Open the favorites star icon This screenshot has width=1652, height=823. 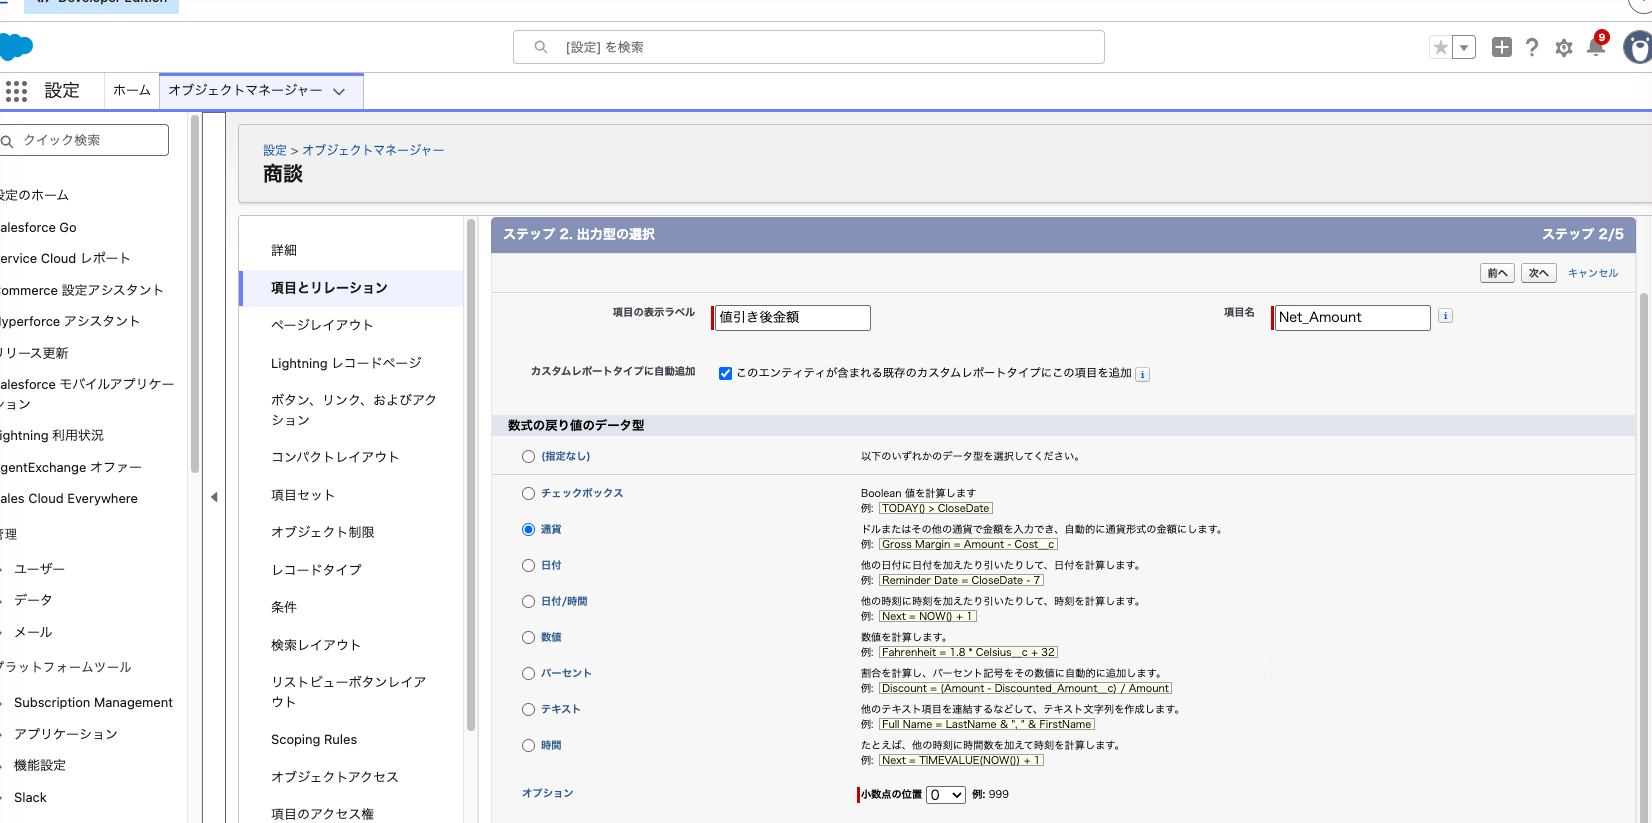pos(1440,47)
